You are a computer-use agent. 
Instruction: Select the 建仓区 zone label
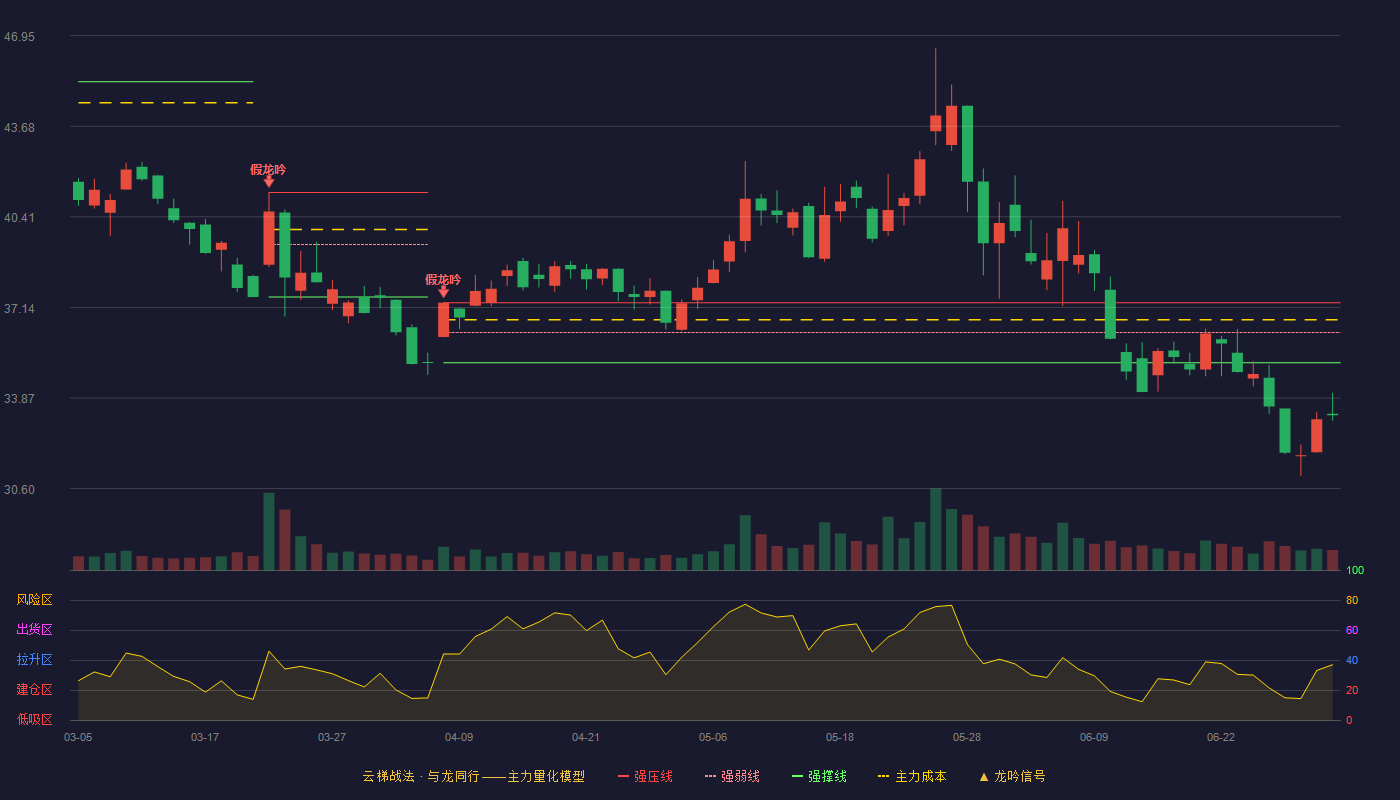tap(34, 690)
